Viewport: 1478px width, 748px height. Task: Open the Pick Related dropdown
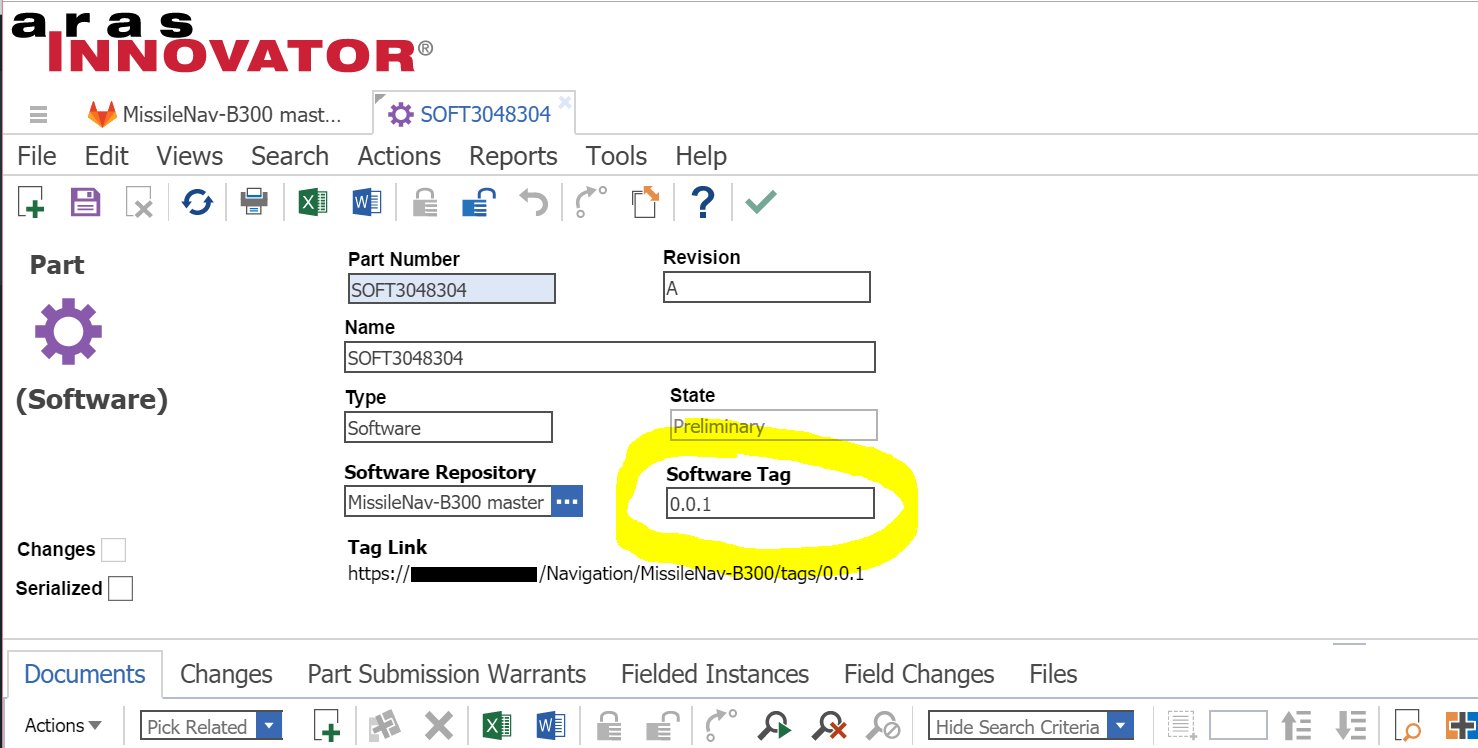point(269,726)
